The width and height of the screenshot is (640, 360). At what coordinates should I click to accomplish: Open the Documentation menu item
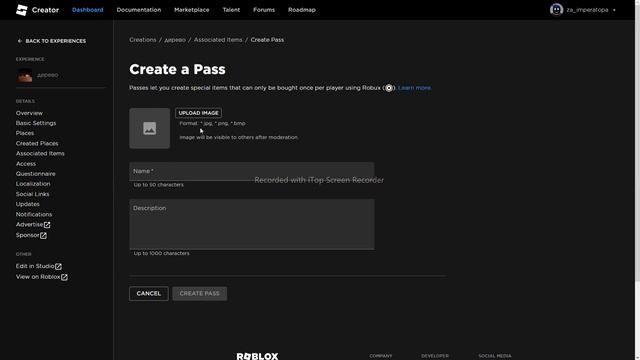point(139,10)
